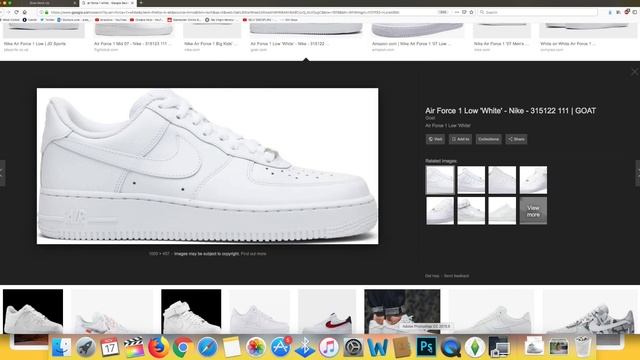
Task: Open System Preferences gear in dock
Action: (x=353, y=347)
